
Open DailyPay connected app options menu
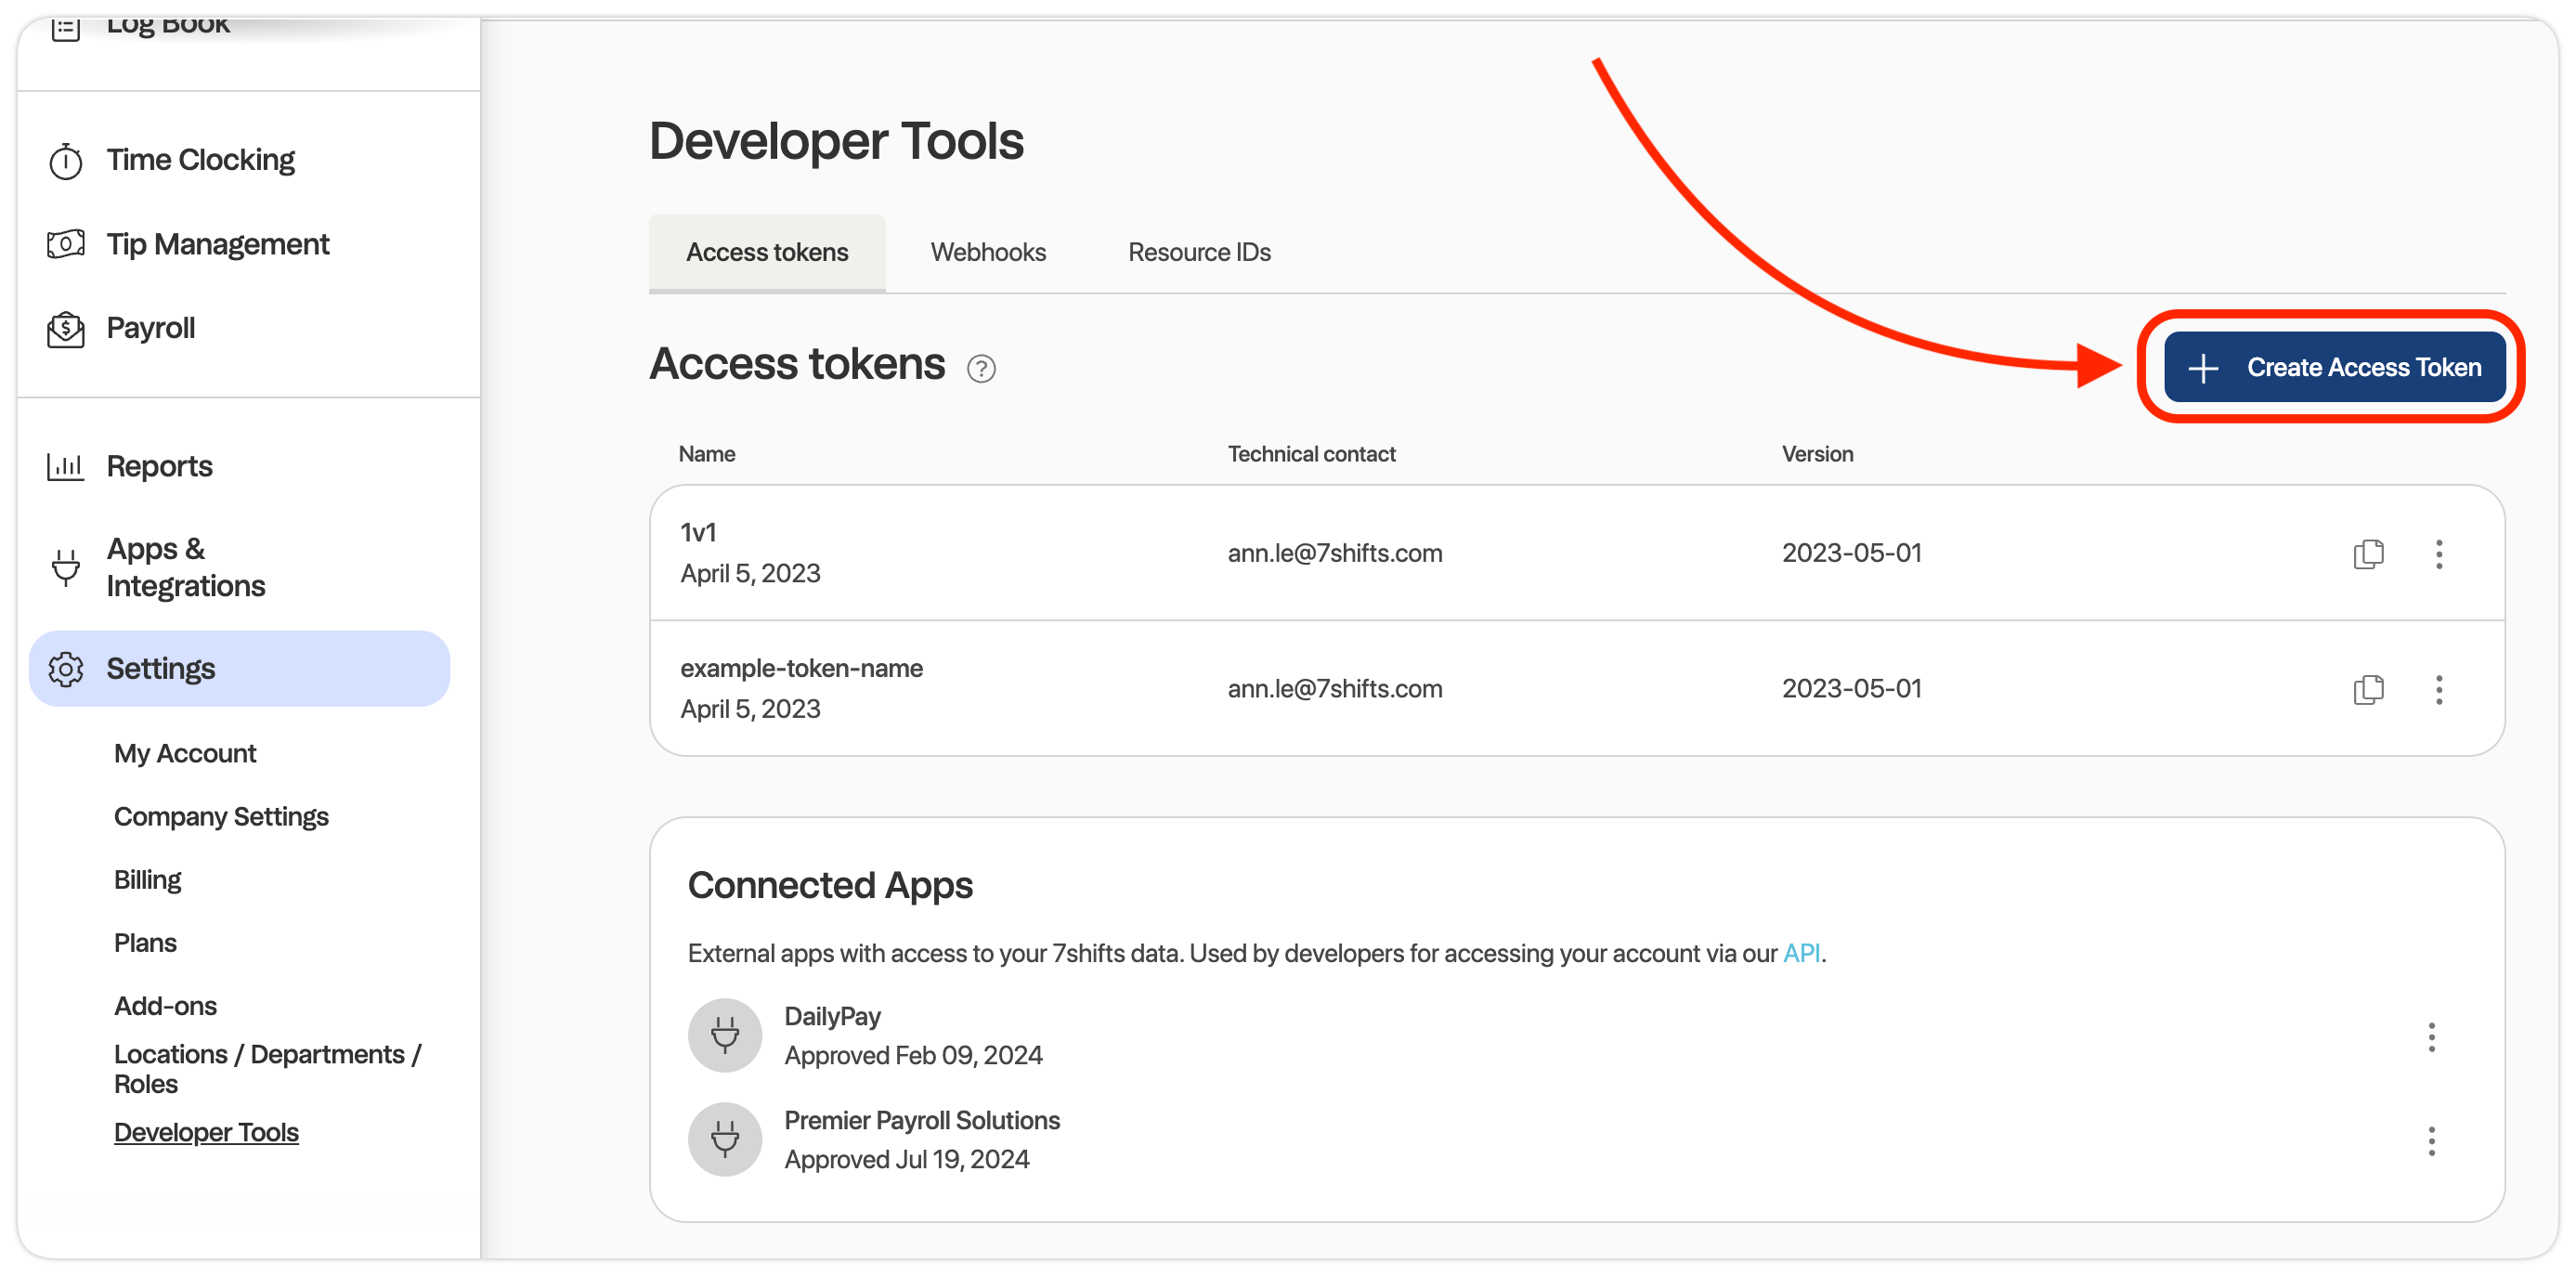point(2431,1037)
